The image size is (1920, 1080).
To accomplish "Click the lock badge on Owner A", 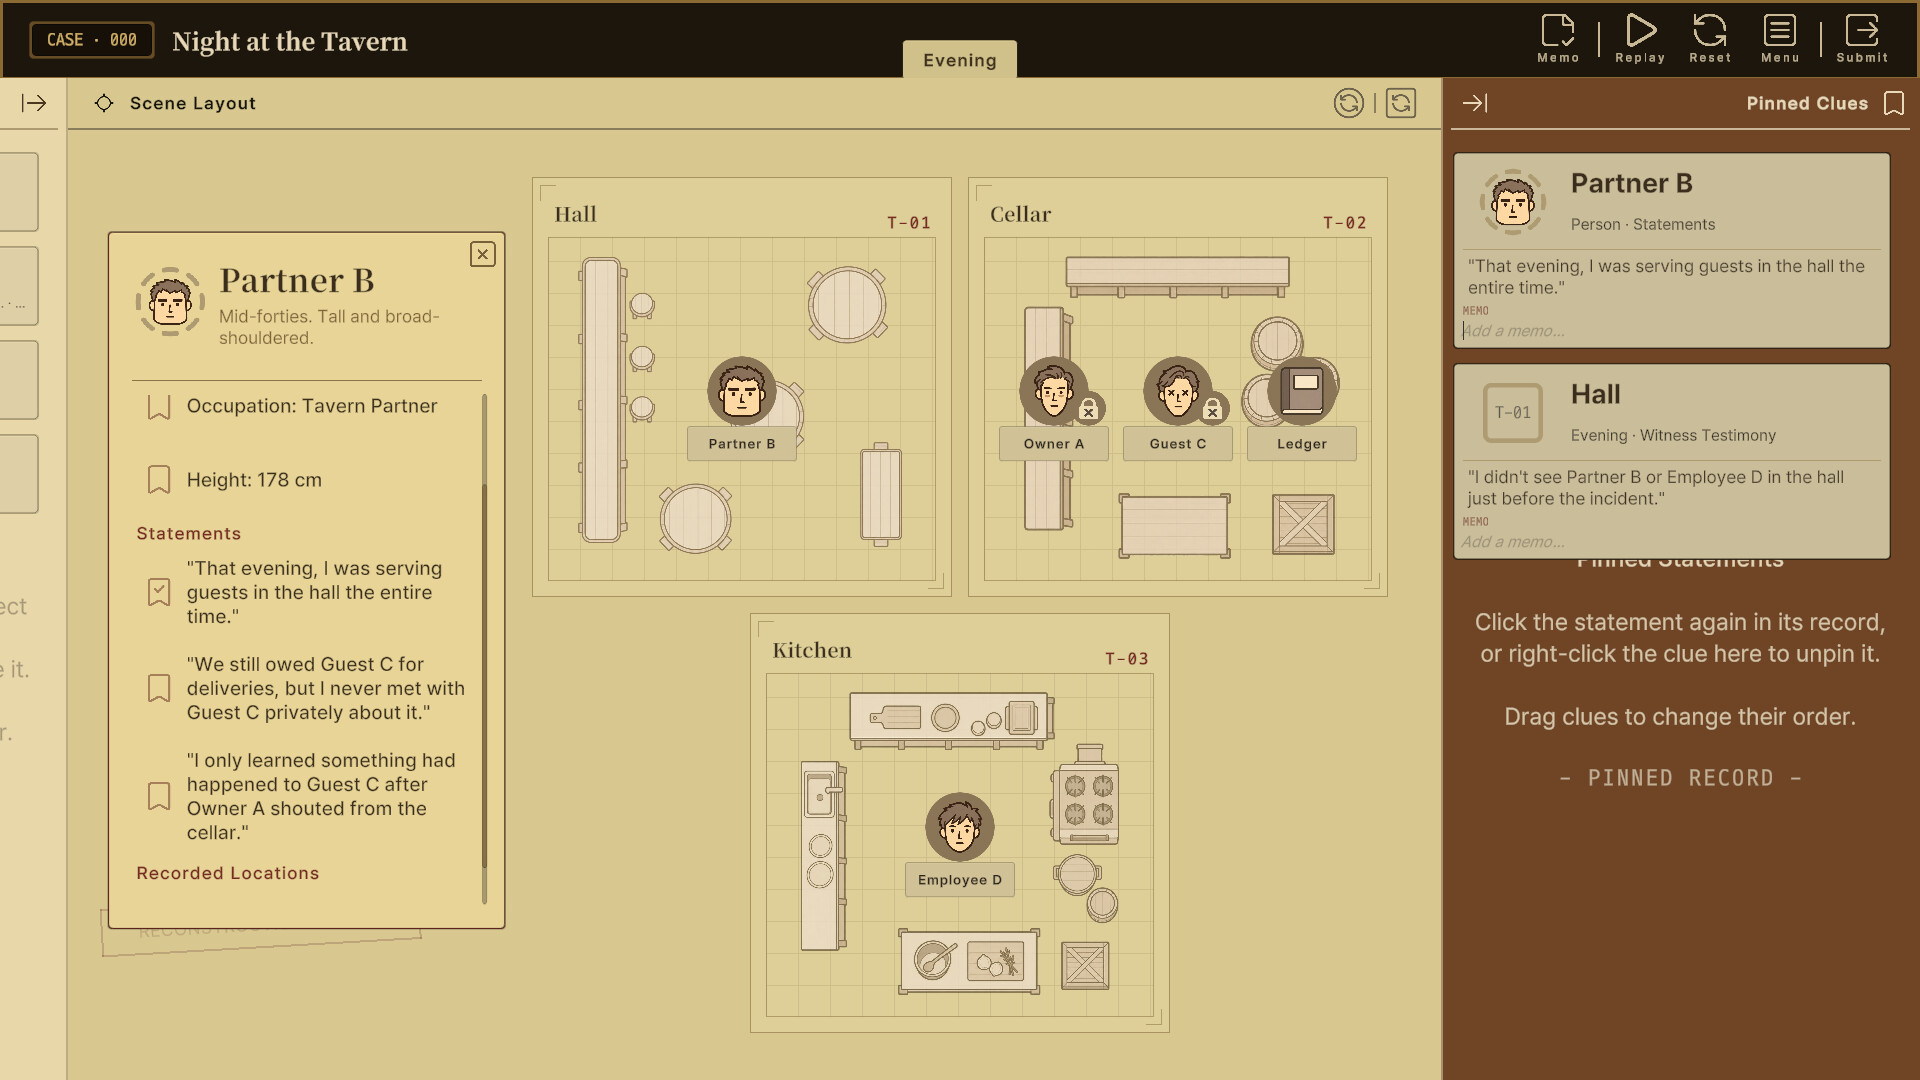I will 1089,409.
